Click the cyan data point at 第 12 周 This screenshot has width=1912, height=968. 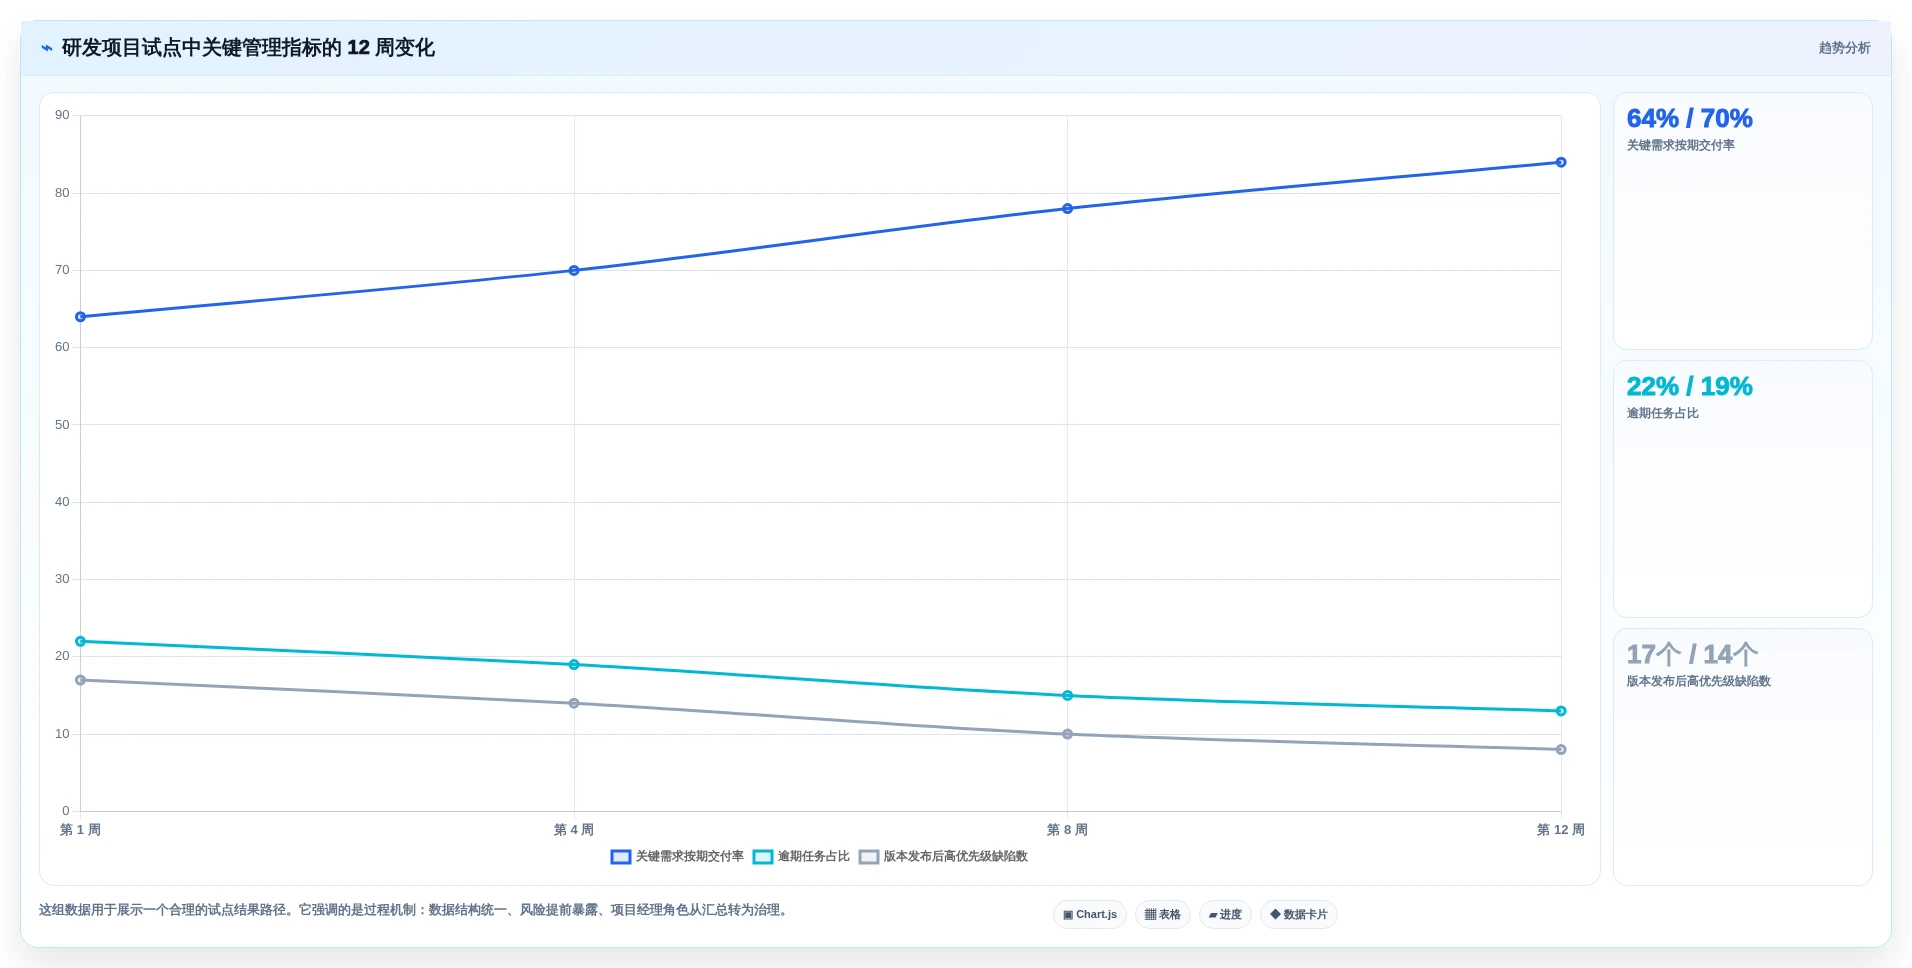coord(1561,712)
